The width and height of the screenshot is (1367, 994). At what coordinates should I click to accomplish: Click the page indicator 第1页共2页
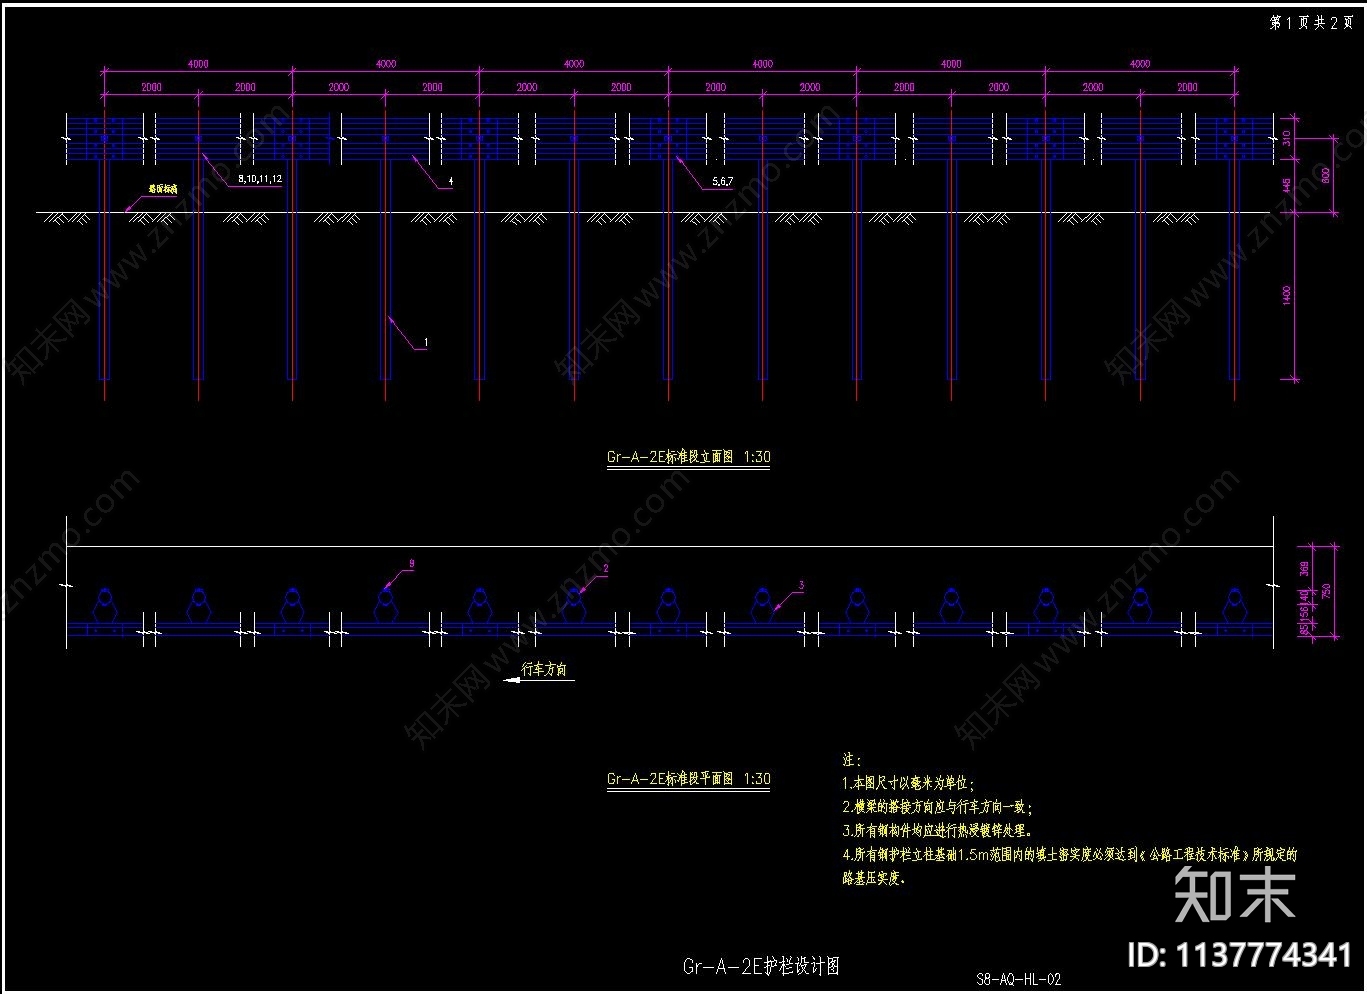pos(1311,22)
